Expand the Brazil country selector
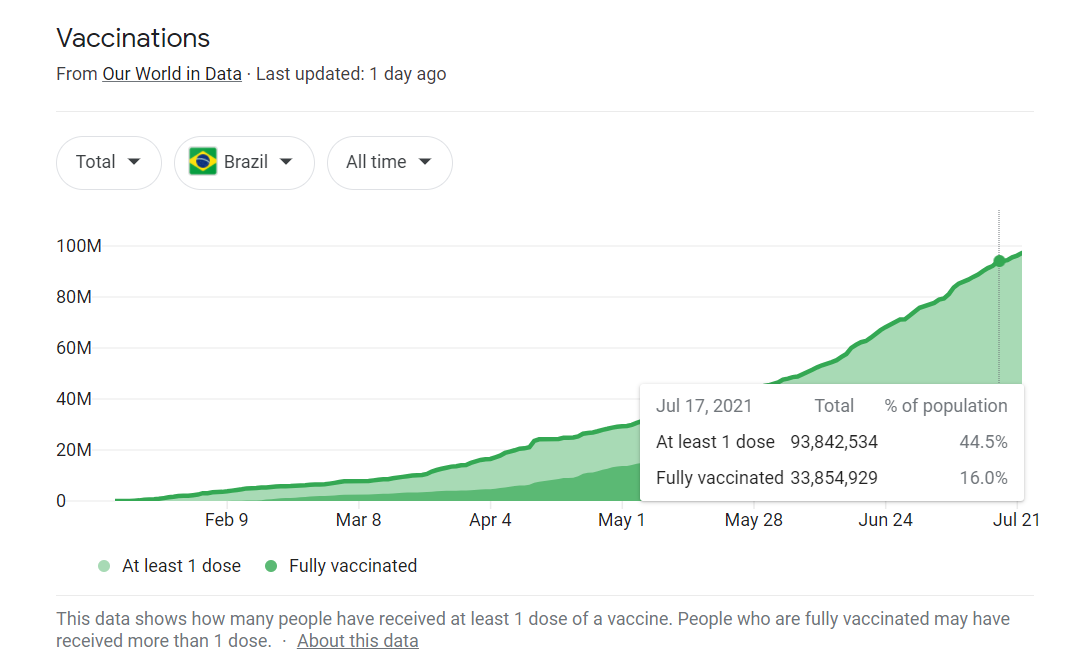The image size is (1079, 668). 244,162
